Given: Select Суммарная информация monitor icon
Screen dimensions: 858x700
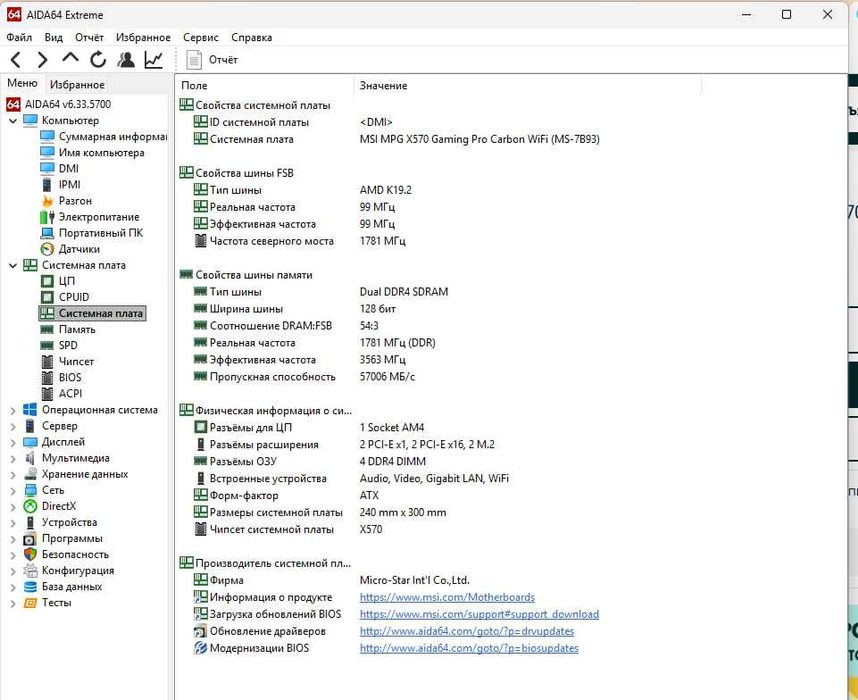Looking at the screenshot, I should pos(47,136).
